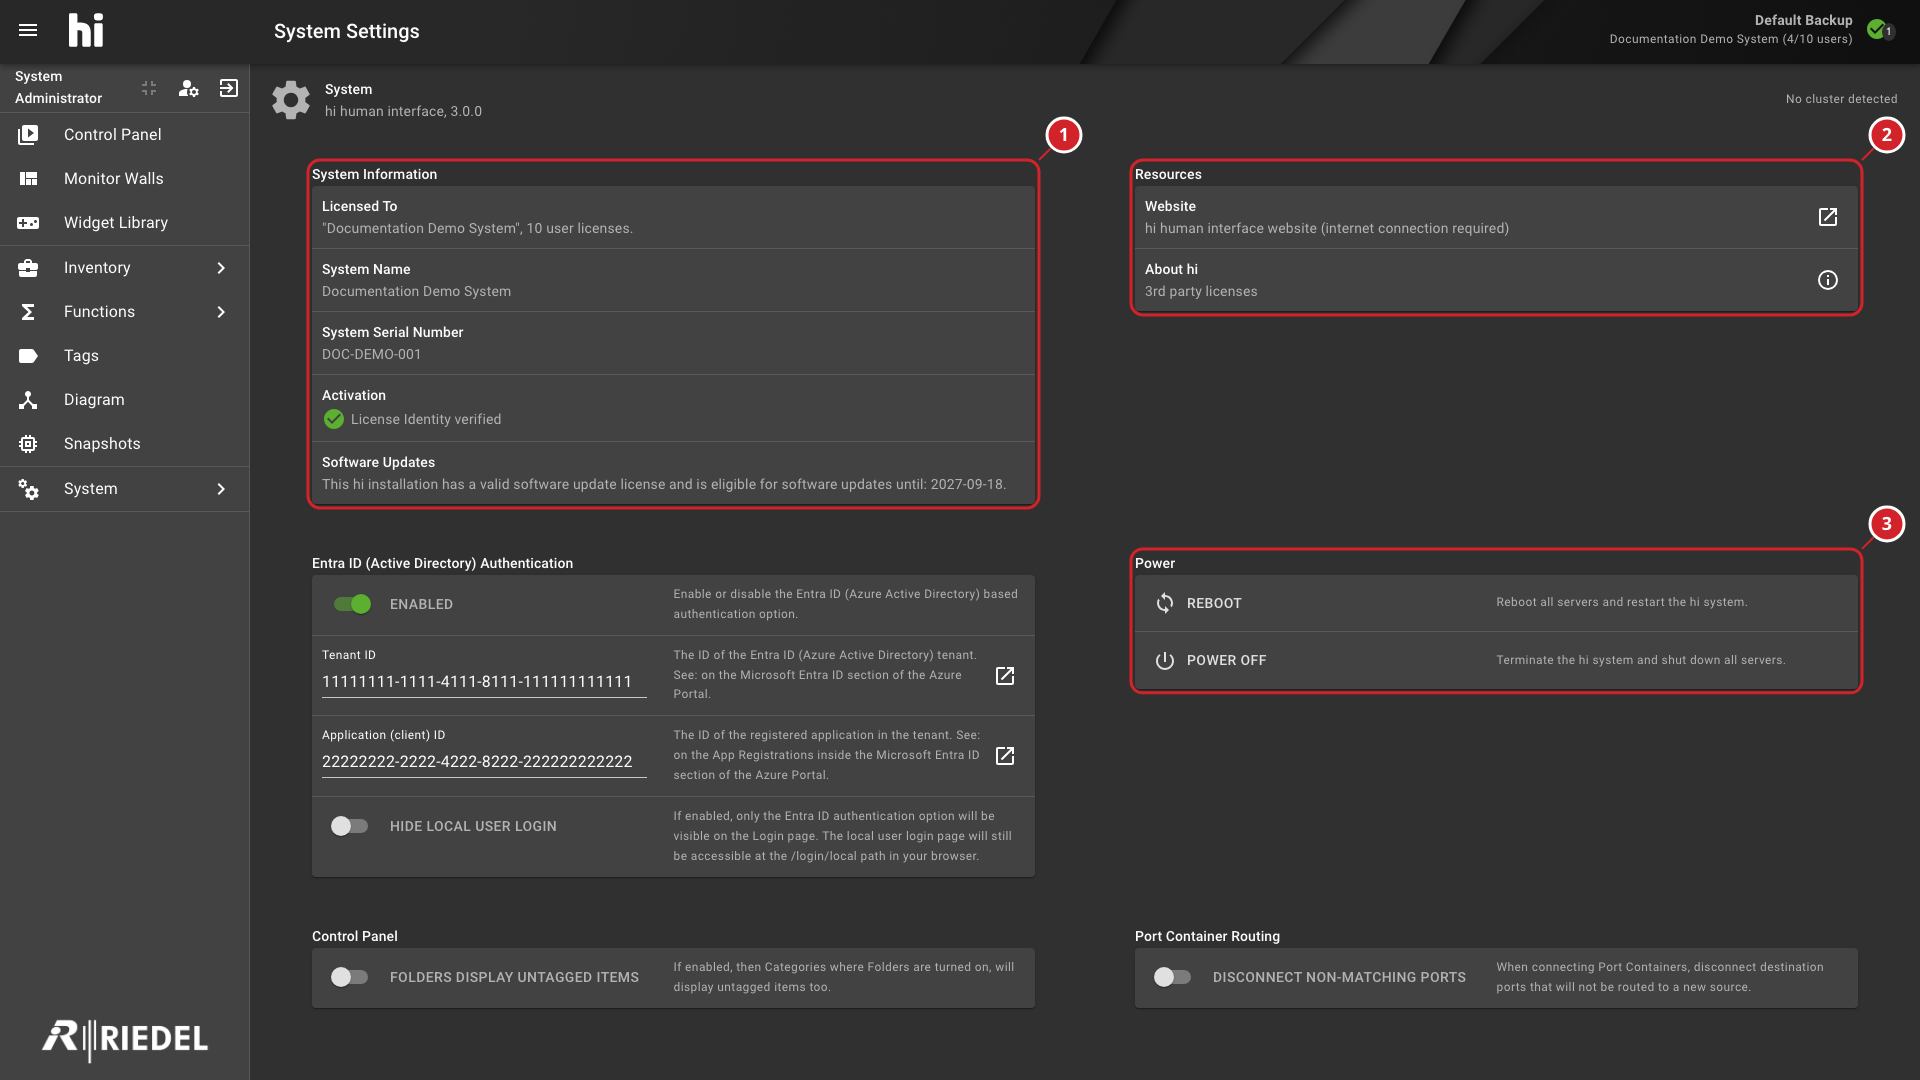Click the green backup status check icon

pyautogui.click(x=1877, y=29)
